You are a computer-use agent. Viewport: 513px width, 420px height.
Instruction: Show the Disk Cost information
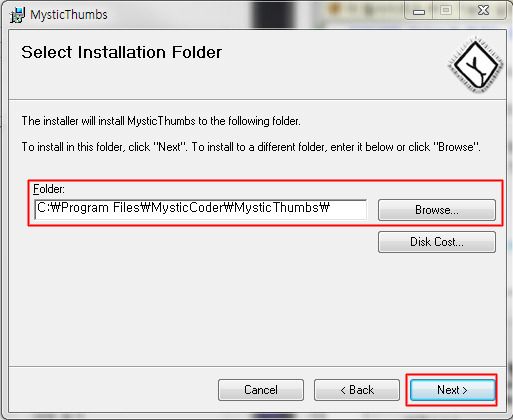point(437,242)
